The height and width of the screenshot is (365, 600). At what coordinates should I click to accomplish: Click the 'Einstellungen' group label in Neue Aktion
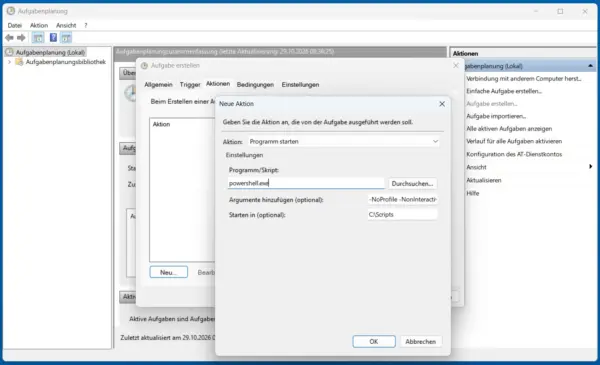pos(244,155)
